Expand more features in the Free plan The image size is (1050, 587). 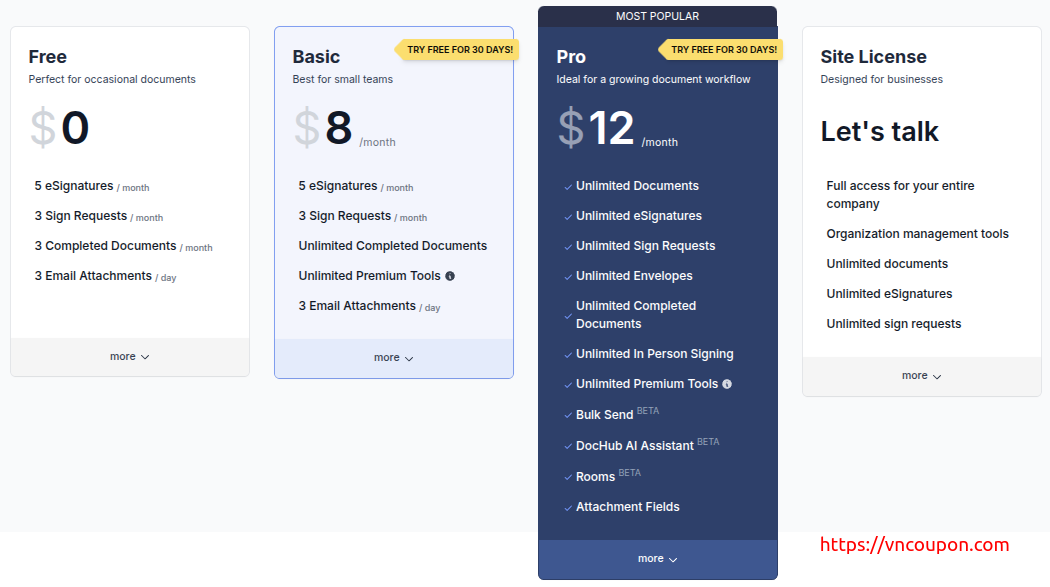(x=130, y=357)
